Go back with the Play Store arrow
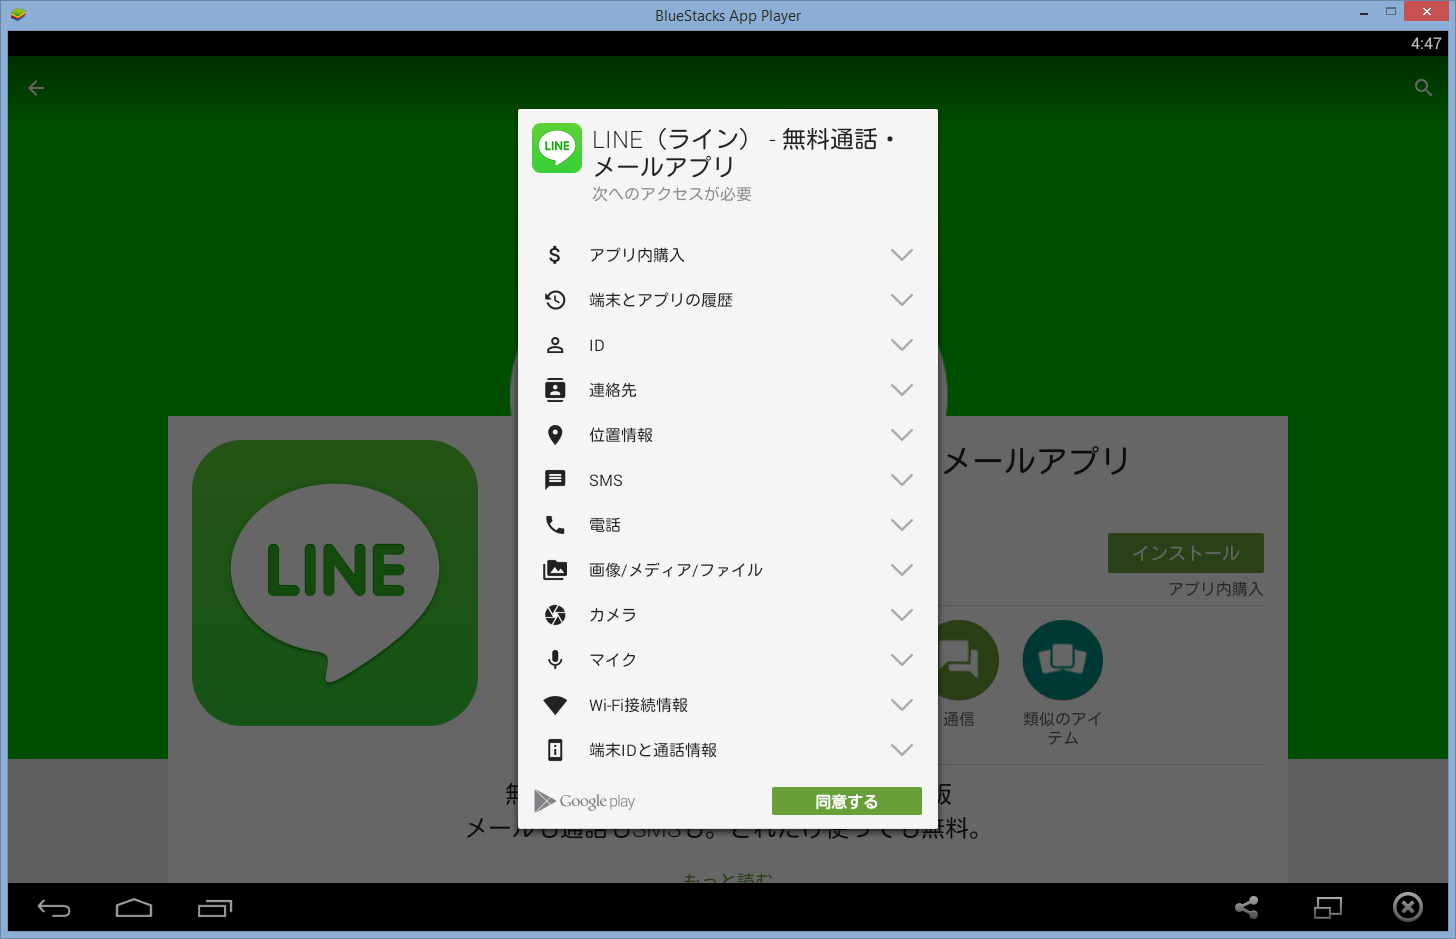 click(36, 88)
